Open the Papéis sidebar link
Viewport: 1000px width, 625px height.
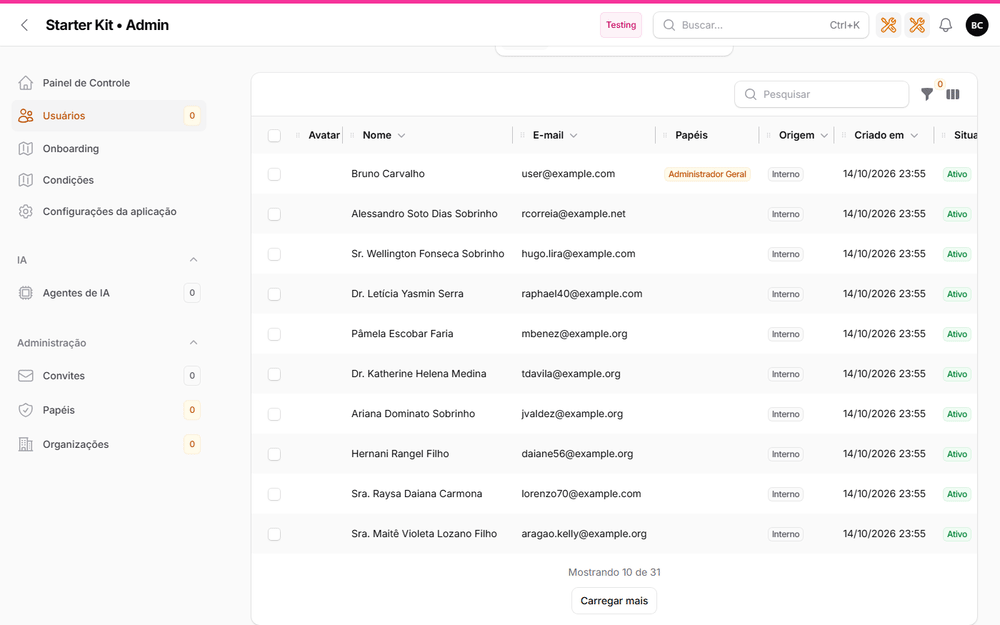(x=109, y=410)
